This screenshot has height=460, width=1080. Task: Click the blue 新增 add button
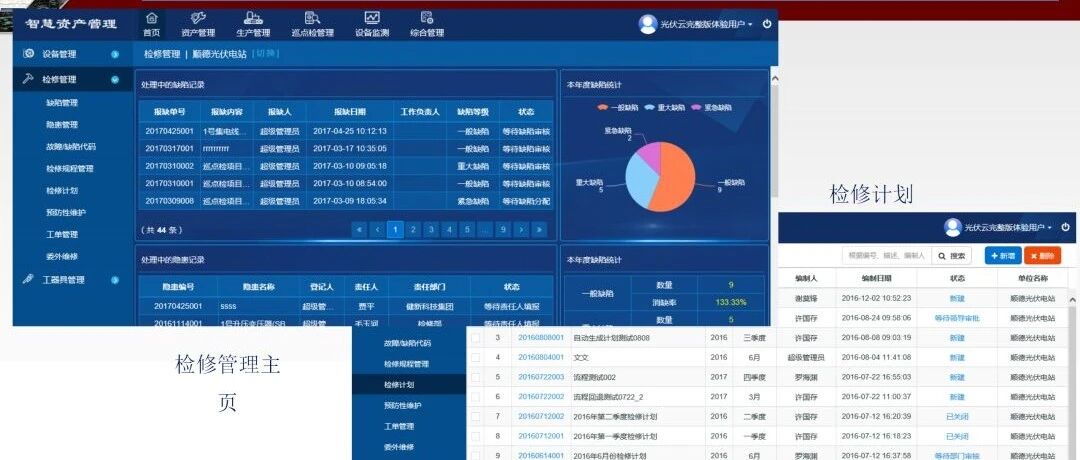click(x=1003, y=255)
